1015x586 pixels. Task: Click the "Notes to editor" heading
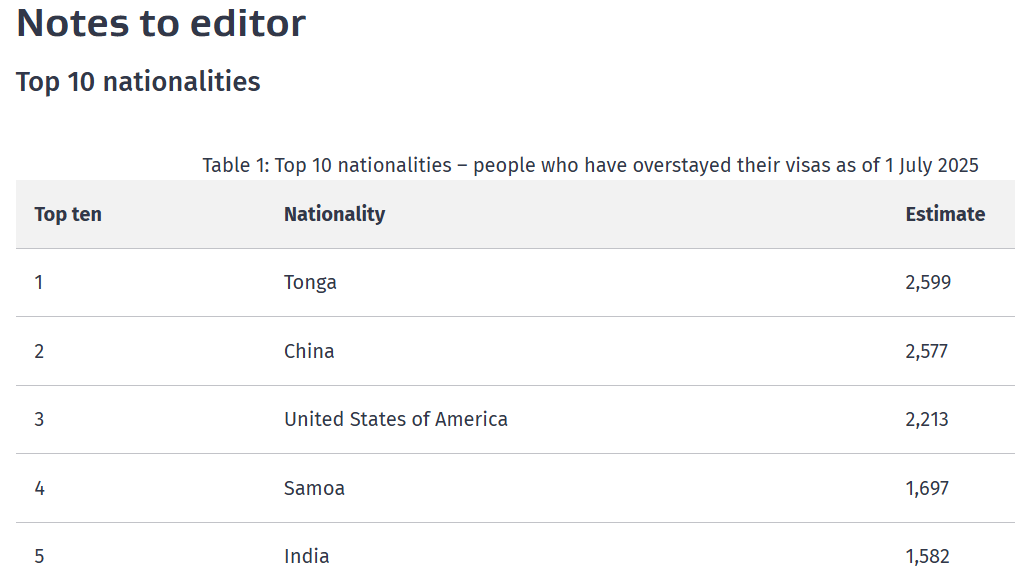pos(161,23)
